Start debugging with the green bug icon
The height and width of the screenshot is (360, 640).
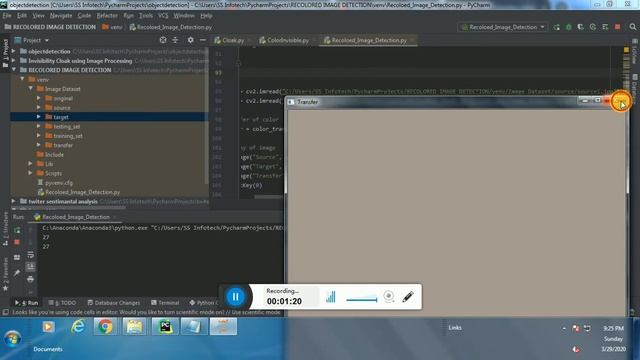tap(569, 27)
